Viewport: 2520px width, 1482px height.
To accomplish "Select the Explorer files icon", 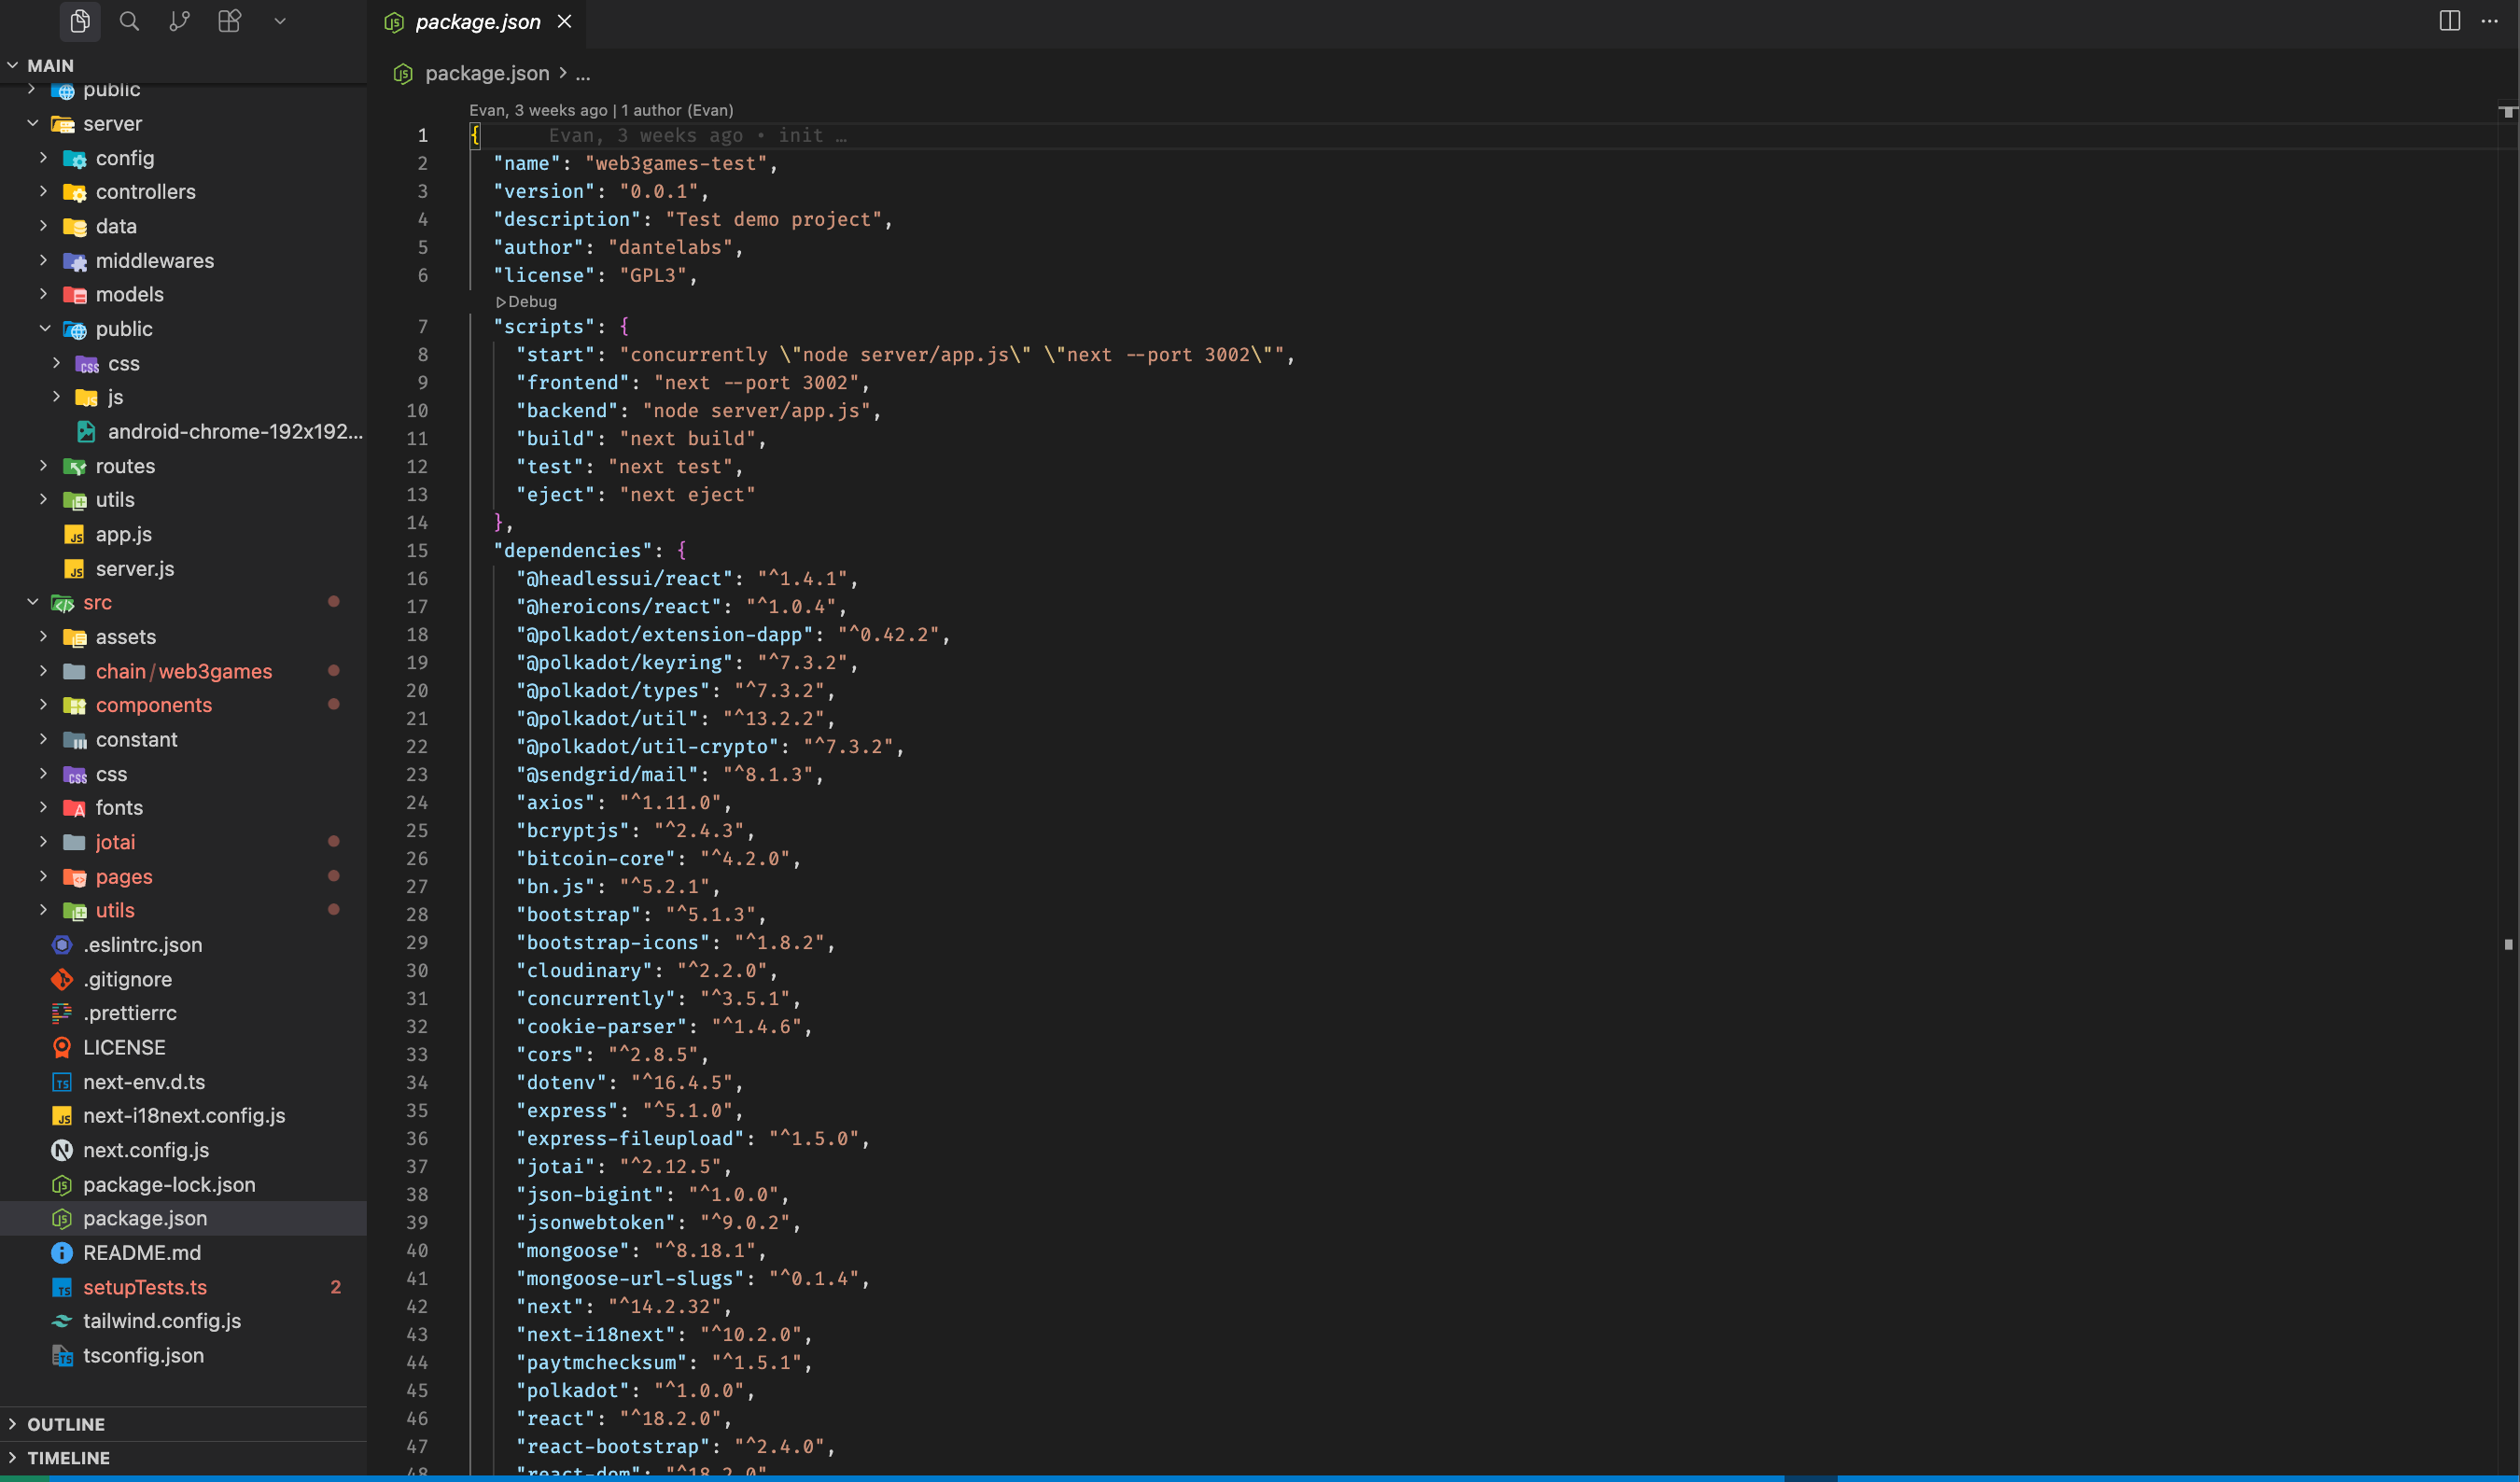I will [80, 21].
